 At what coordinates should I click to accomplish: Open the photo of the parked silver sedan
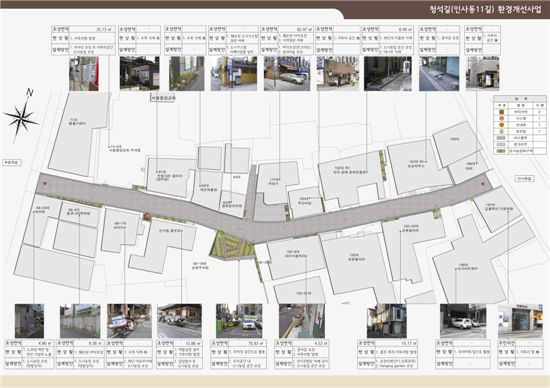(x=287, y=74)
